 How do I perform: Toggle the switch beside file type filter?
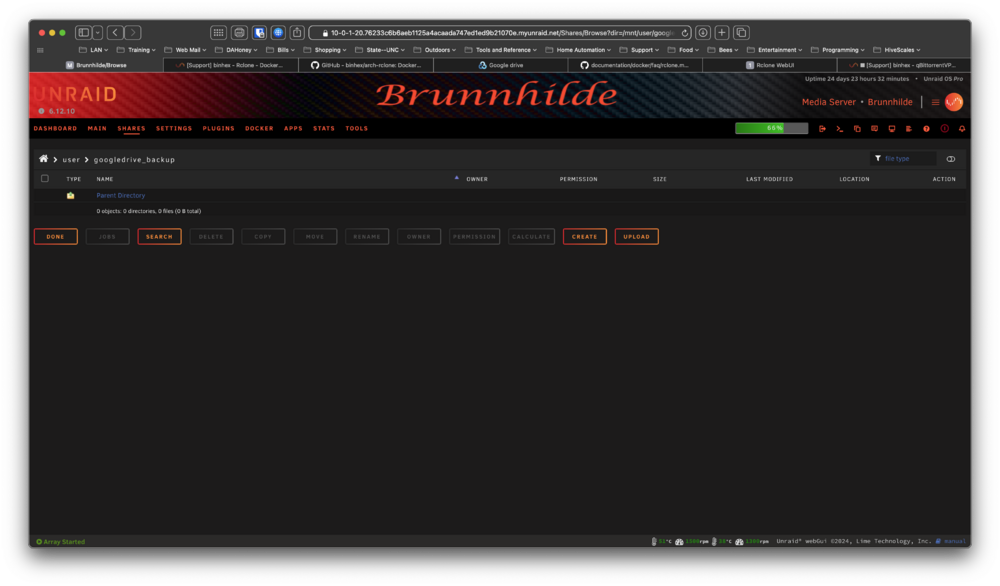[x=951, y=159]
